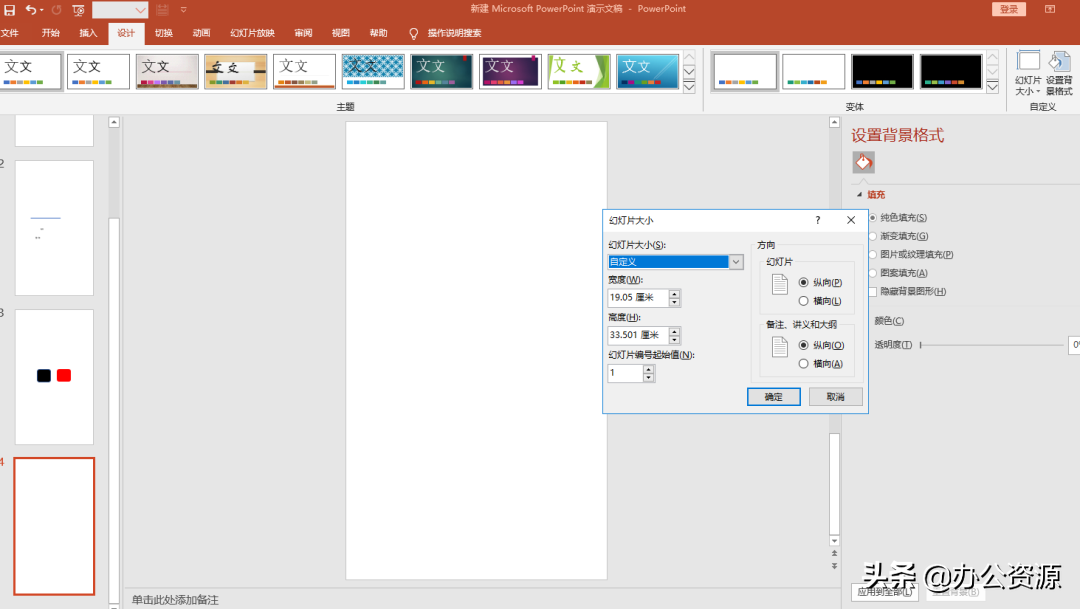Image resolution: width=1080 pixels, height=609 pixels.
Task: Select slide 3 thumbnail with black and red squares
Action: [54, 377]
